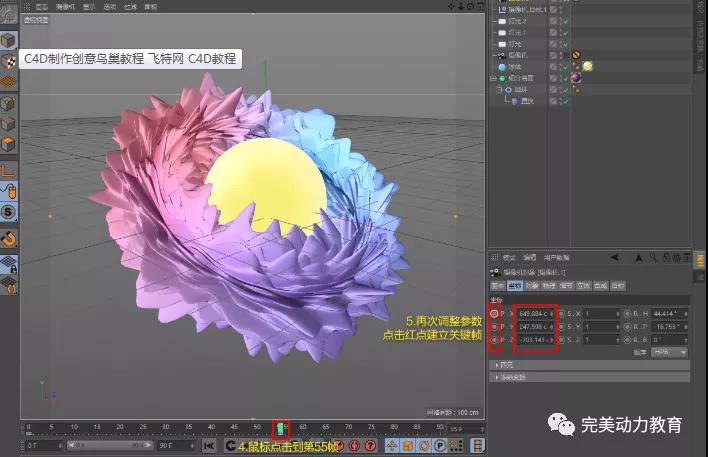Click the yellow material tag on sphere
708x457 pixels.
point(589,66)
